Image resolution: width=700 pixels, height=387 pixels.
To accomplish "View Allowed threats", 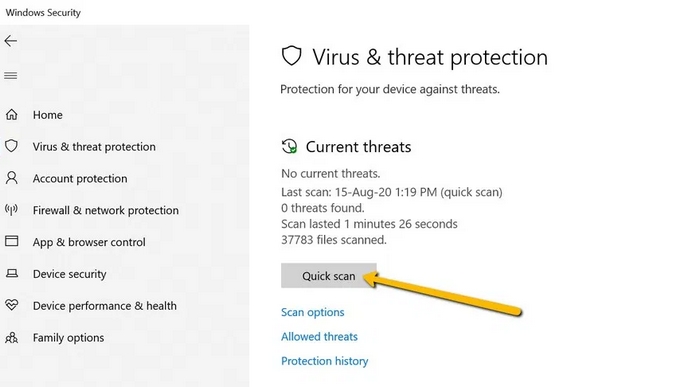I will (319, 336).
